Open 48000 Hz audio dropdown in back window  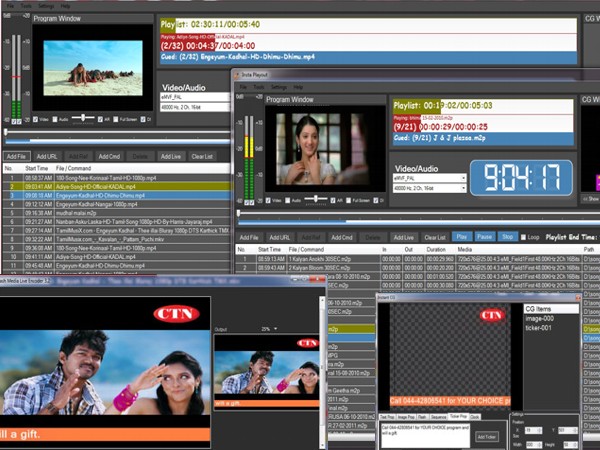[195, 108]
